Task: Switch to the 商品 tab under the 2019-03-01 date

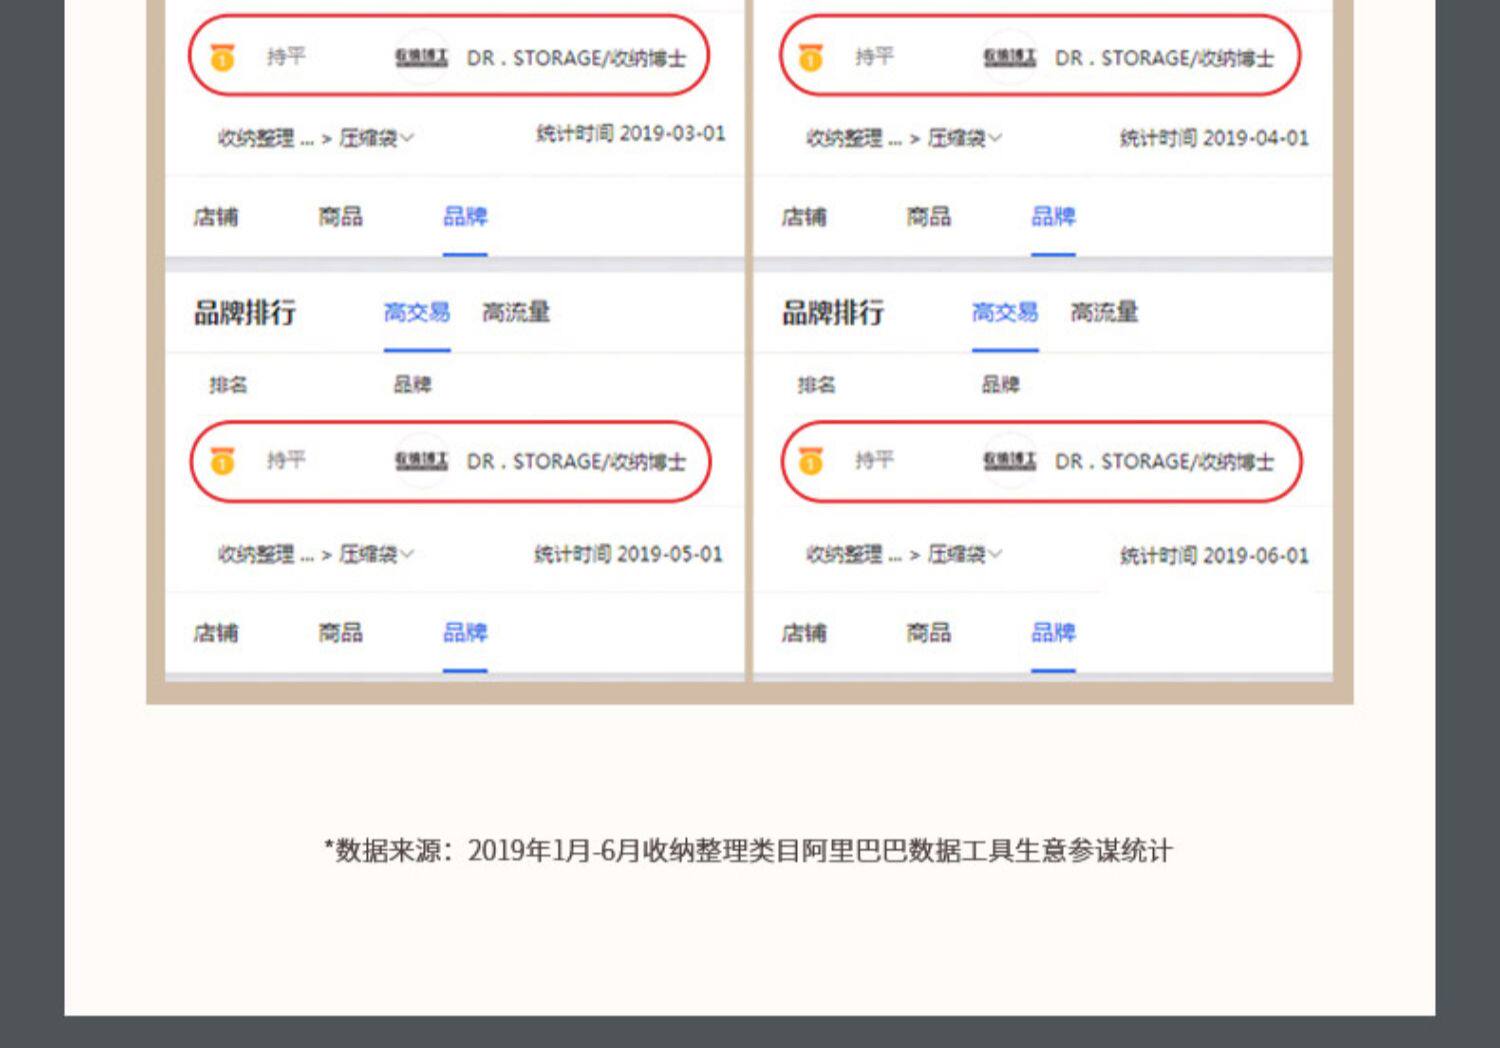Action: click(340, 217)
